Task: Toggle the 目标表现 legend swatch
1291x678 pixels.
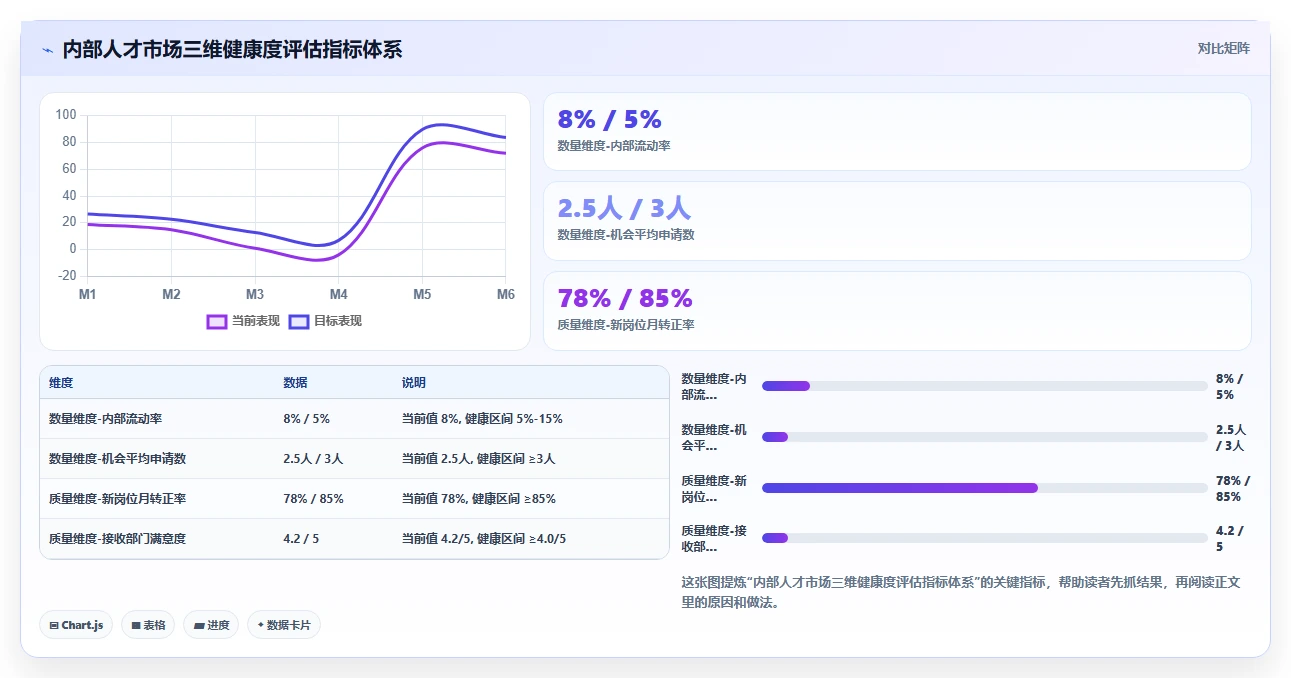Action: pyautogui.click(x=299, y=321)
